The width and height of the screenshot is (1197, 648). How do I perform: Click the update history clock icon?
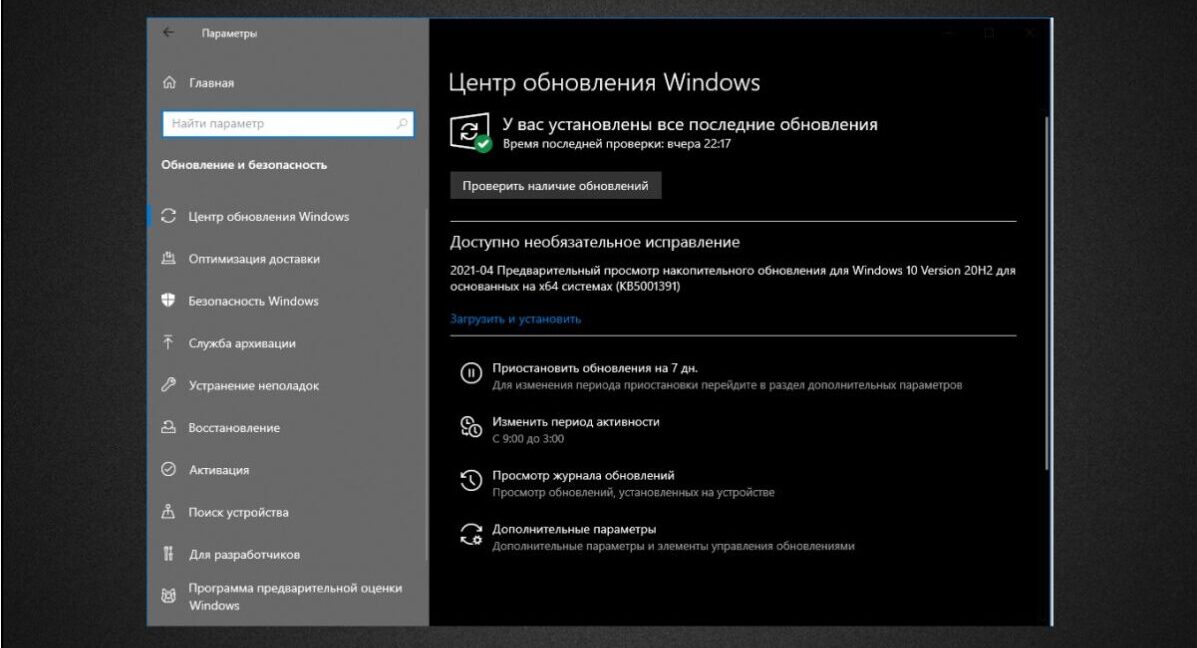[x=471, y=480]
